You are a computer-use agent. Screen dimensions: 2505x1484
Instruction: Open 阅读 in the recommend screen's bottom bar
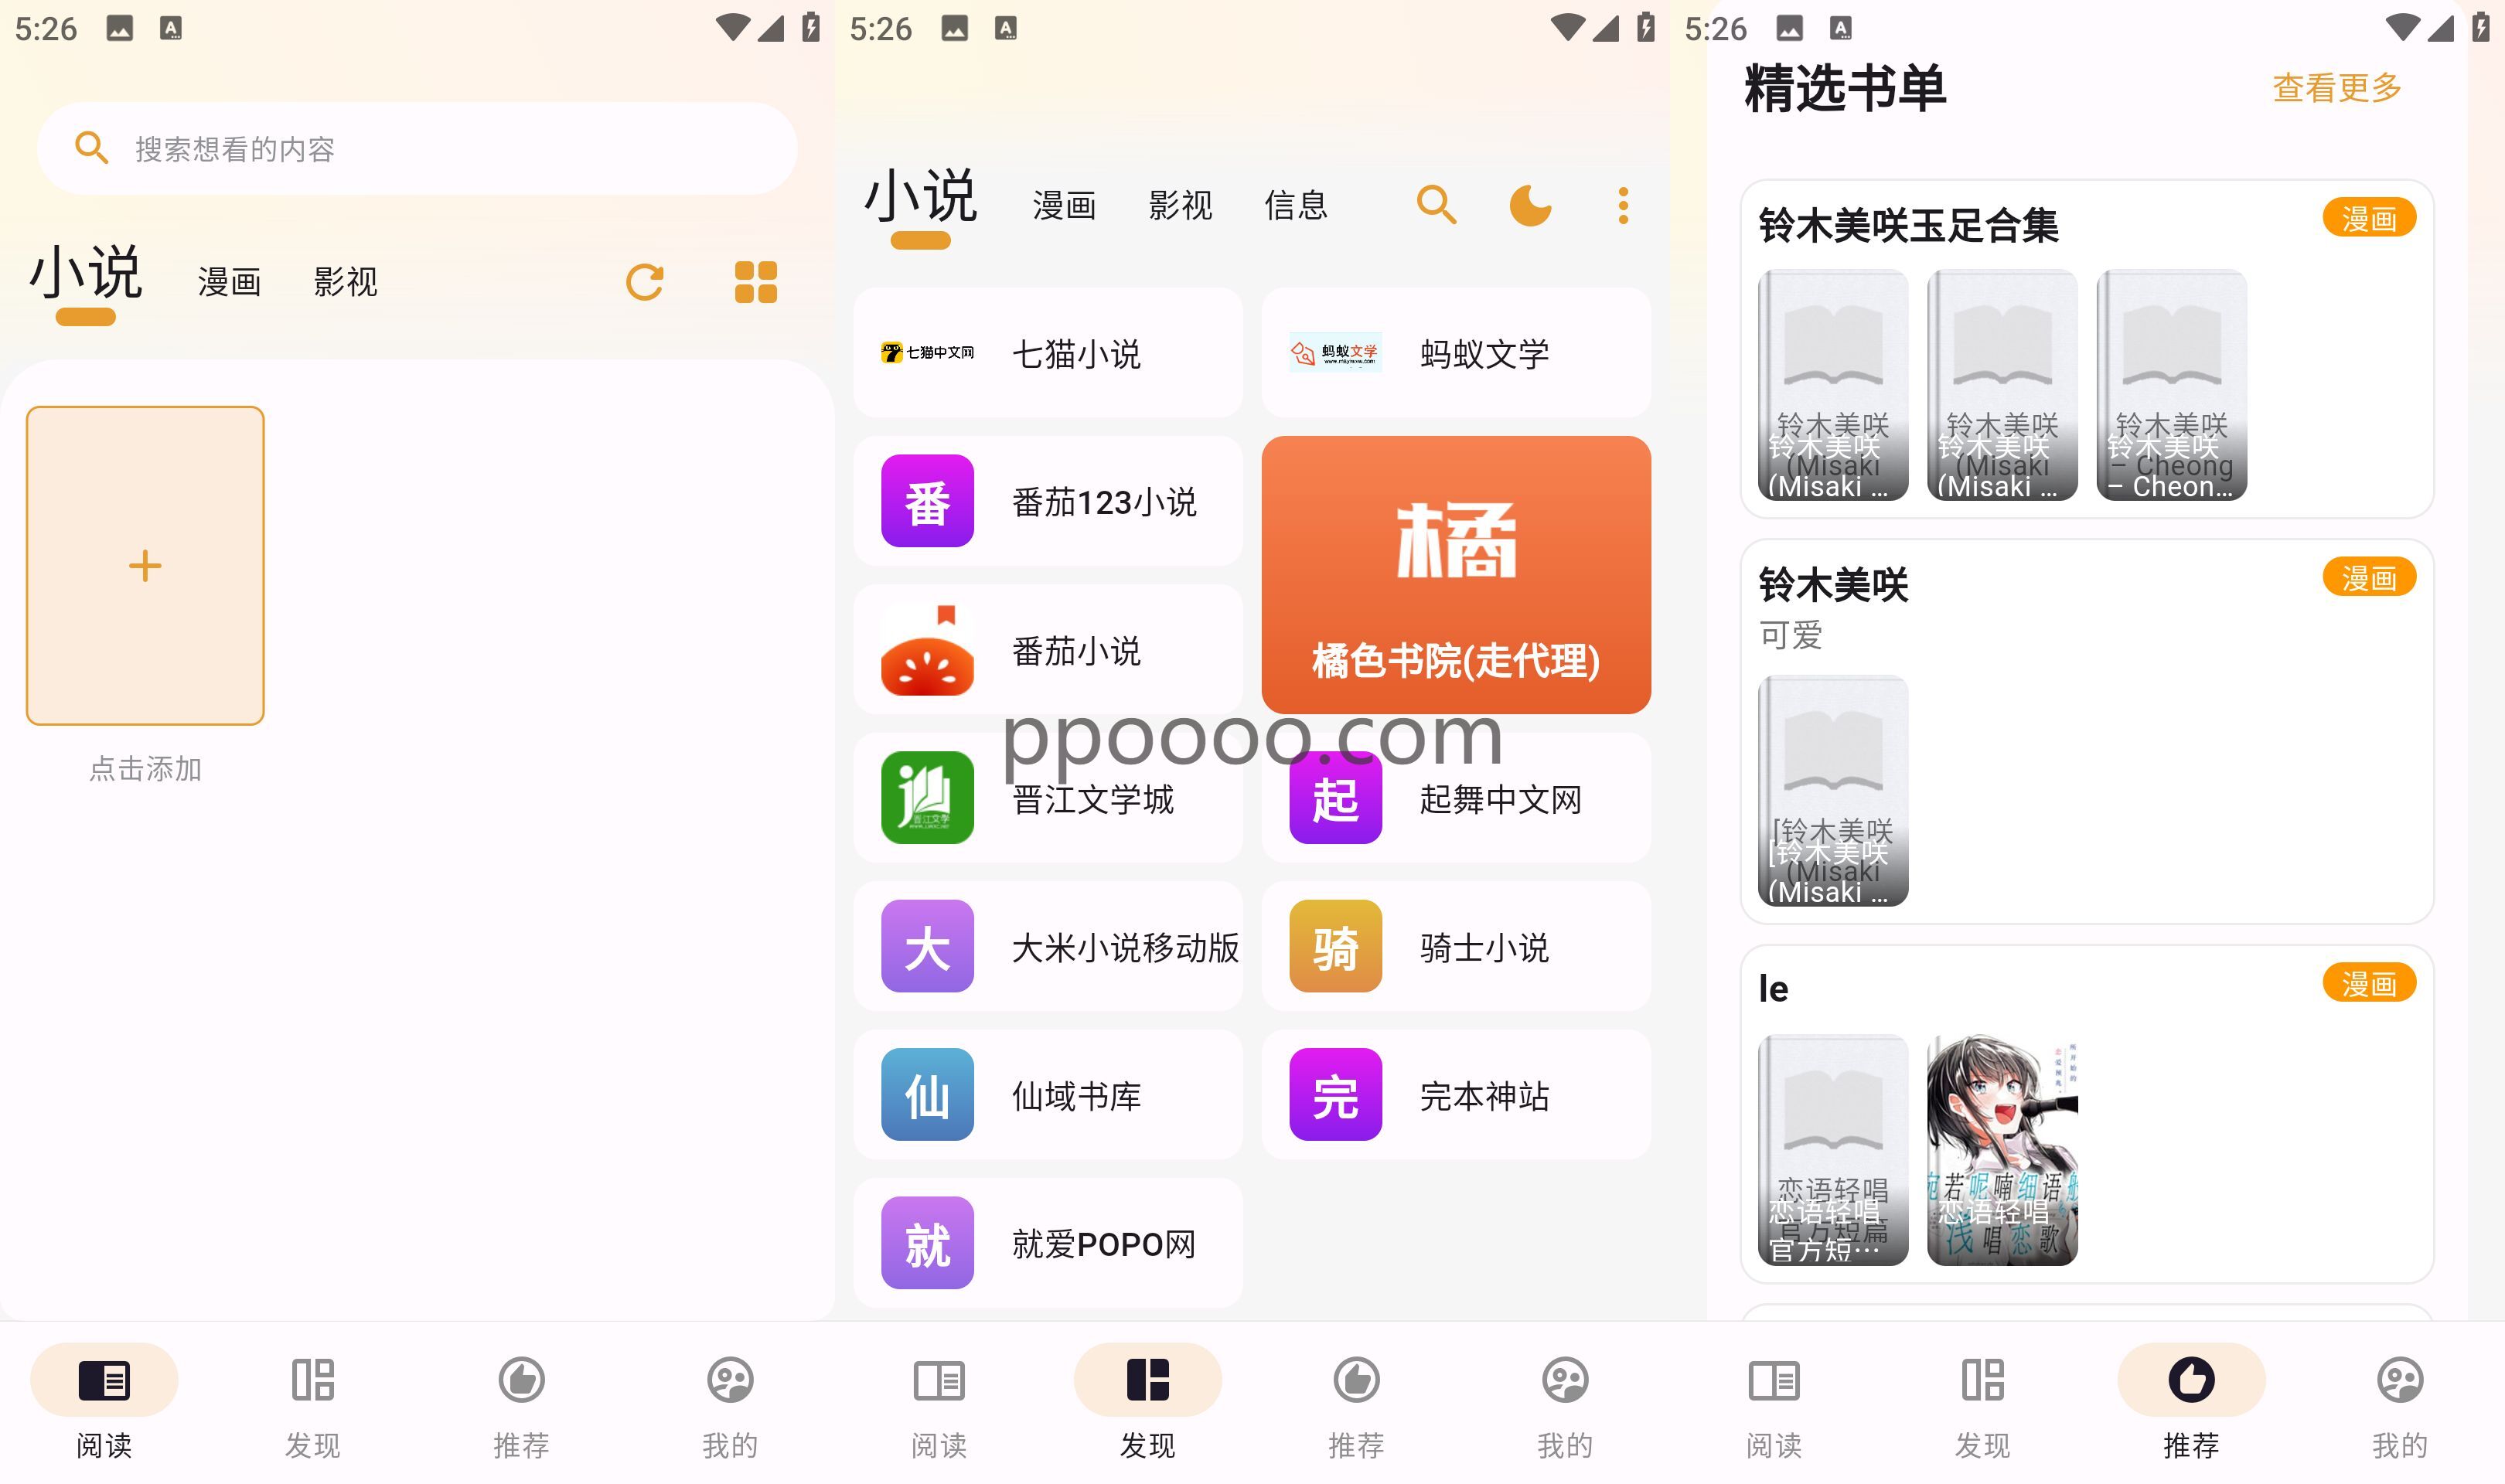[1774, 1402]
